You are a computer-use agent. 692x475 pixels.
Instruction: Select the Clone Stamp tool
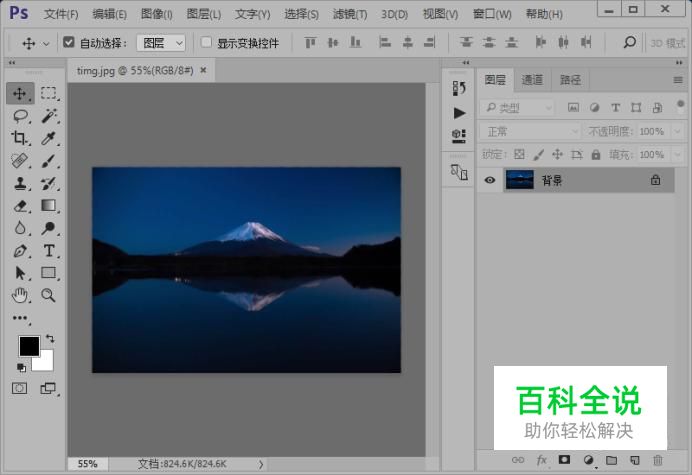coord(20,183)
